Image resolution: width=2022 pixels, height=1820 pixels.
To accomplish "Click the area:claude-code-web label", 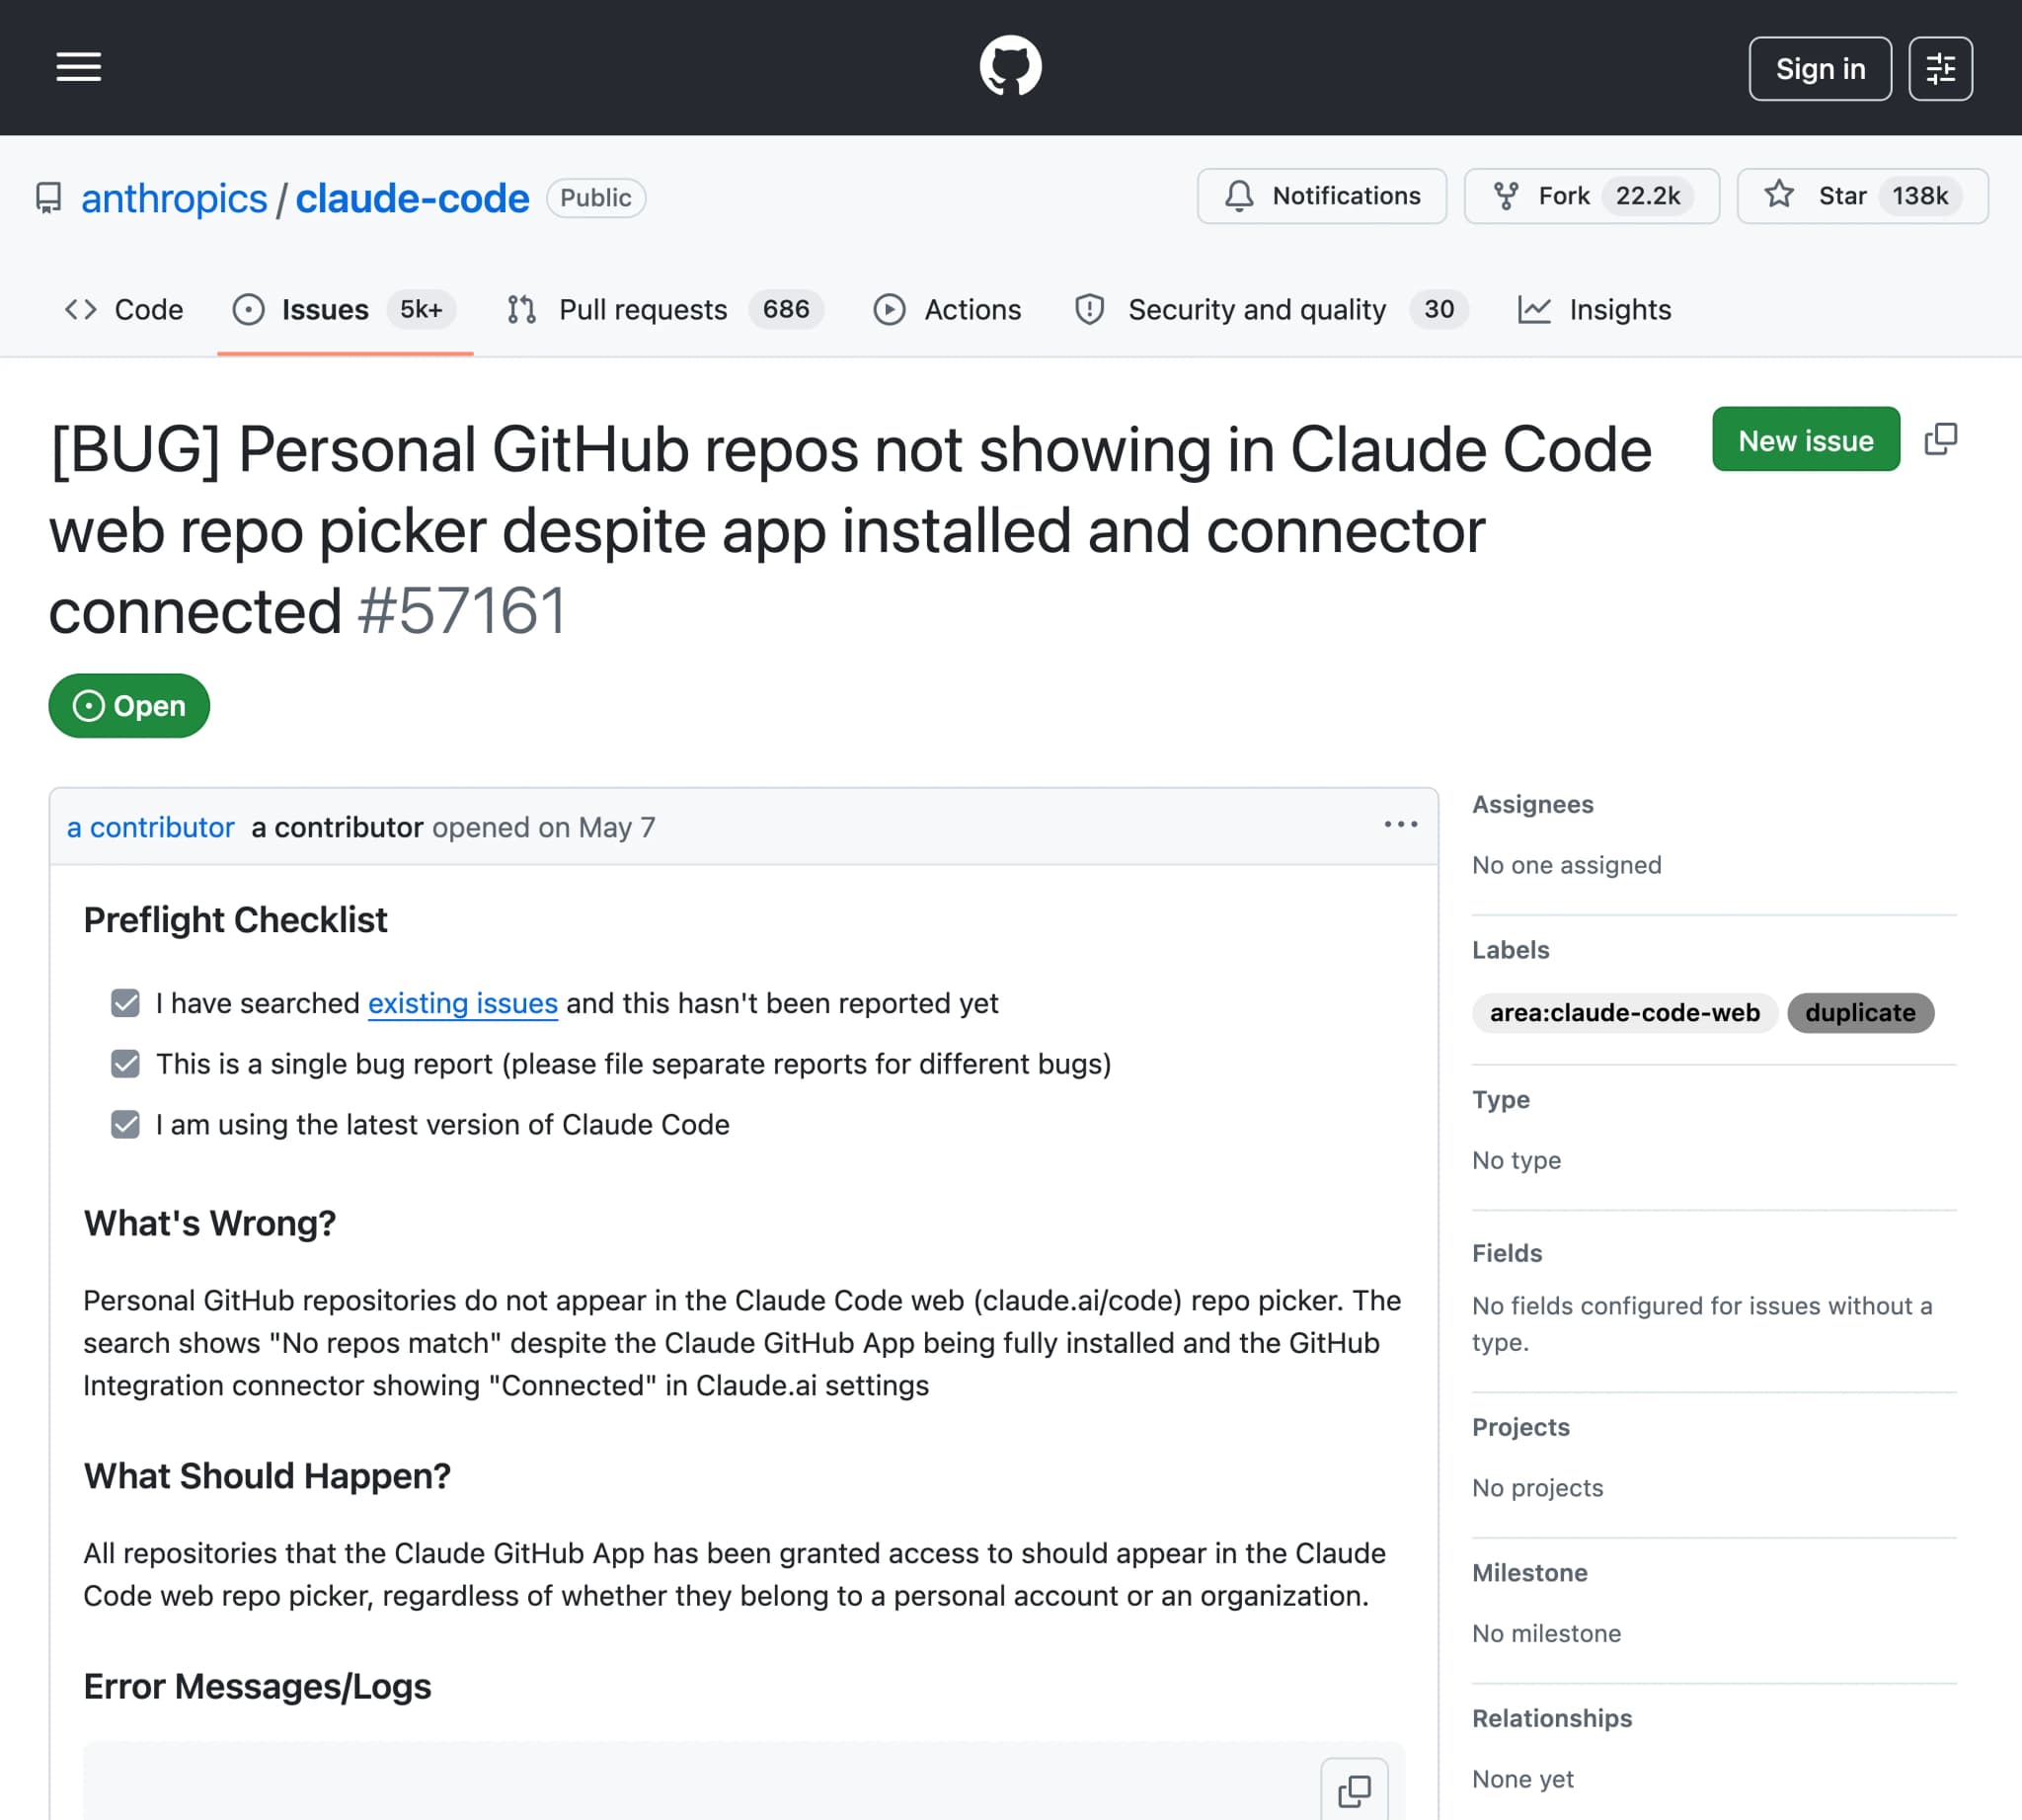I will [1624, 1013].
